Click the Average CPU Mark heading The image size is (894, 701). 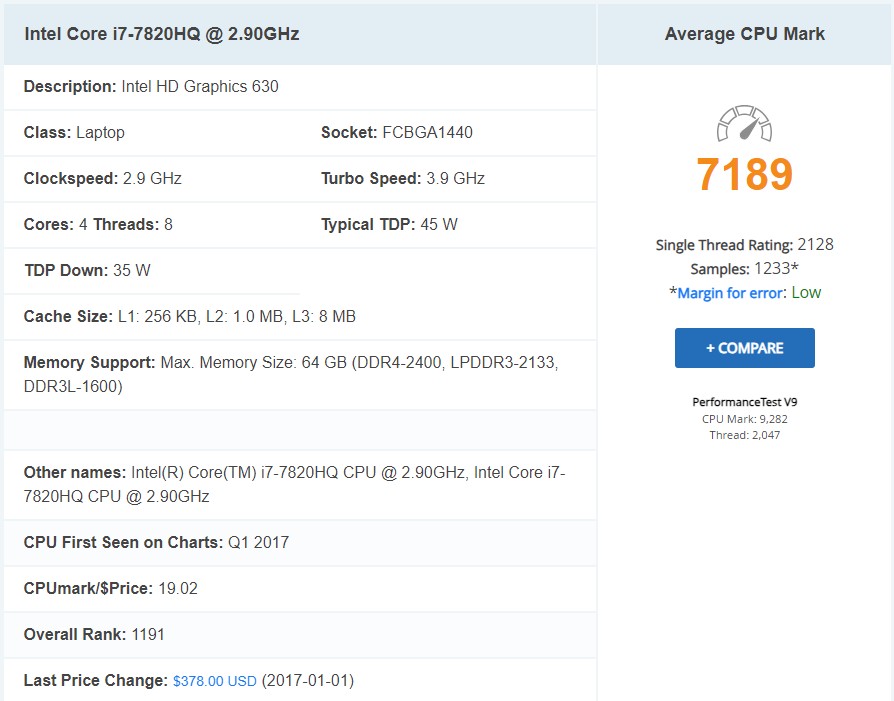click(x=744, y=34)
